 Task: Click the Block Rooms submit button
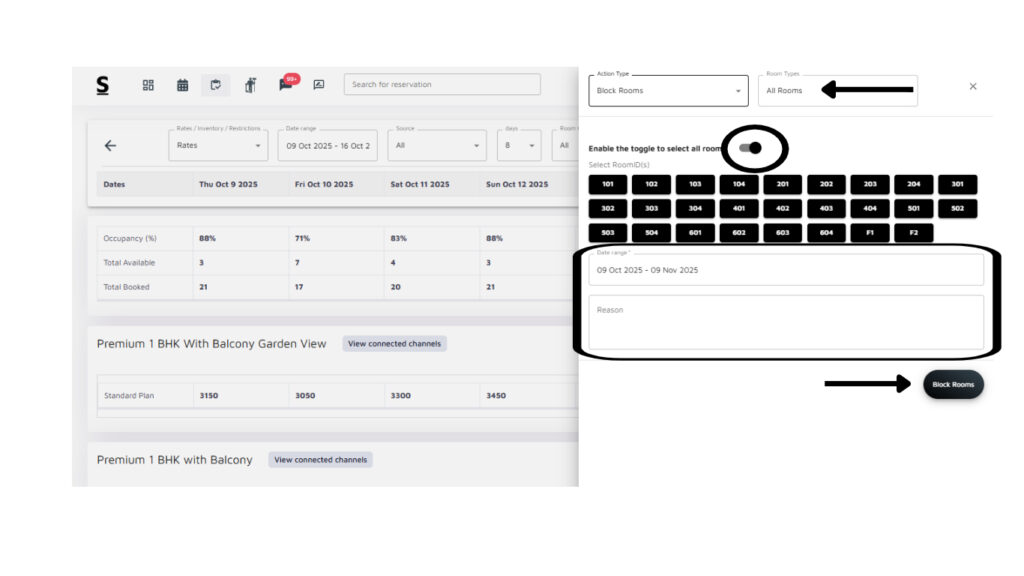[953, 385]
